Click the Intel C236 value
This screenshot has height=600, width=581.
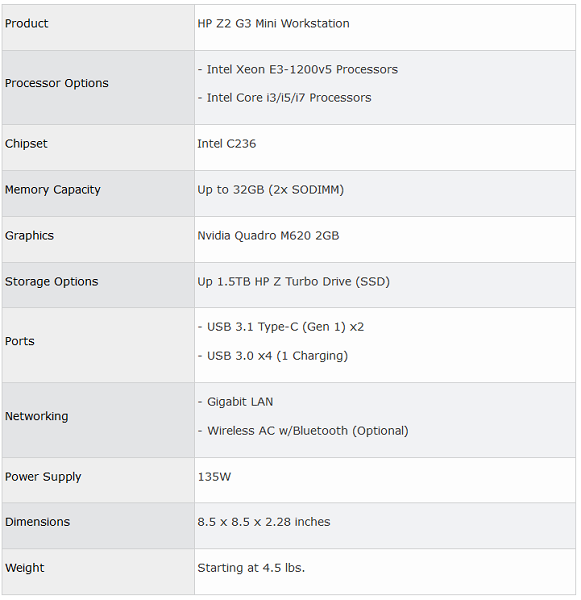coord(227,143)
